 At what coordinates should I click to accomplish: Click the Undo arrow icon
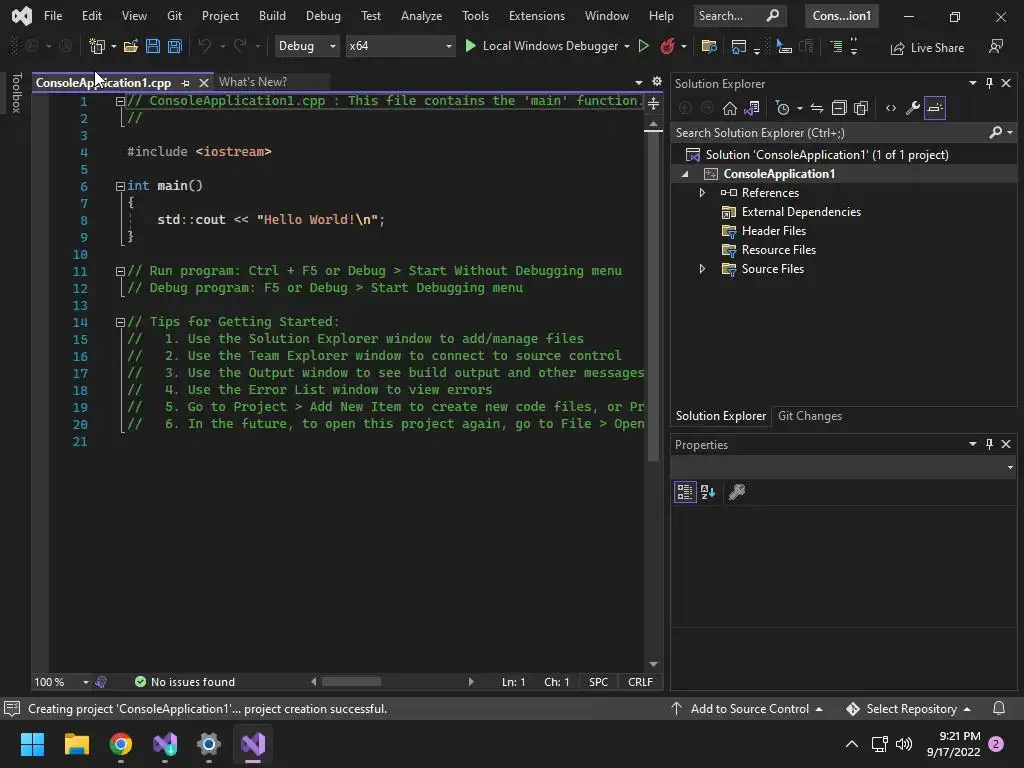click(205, 46)
